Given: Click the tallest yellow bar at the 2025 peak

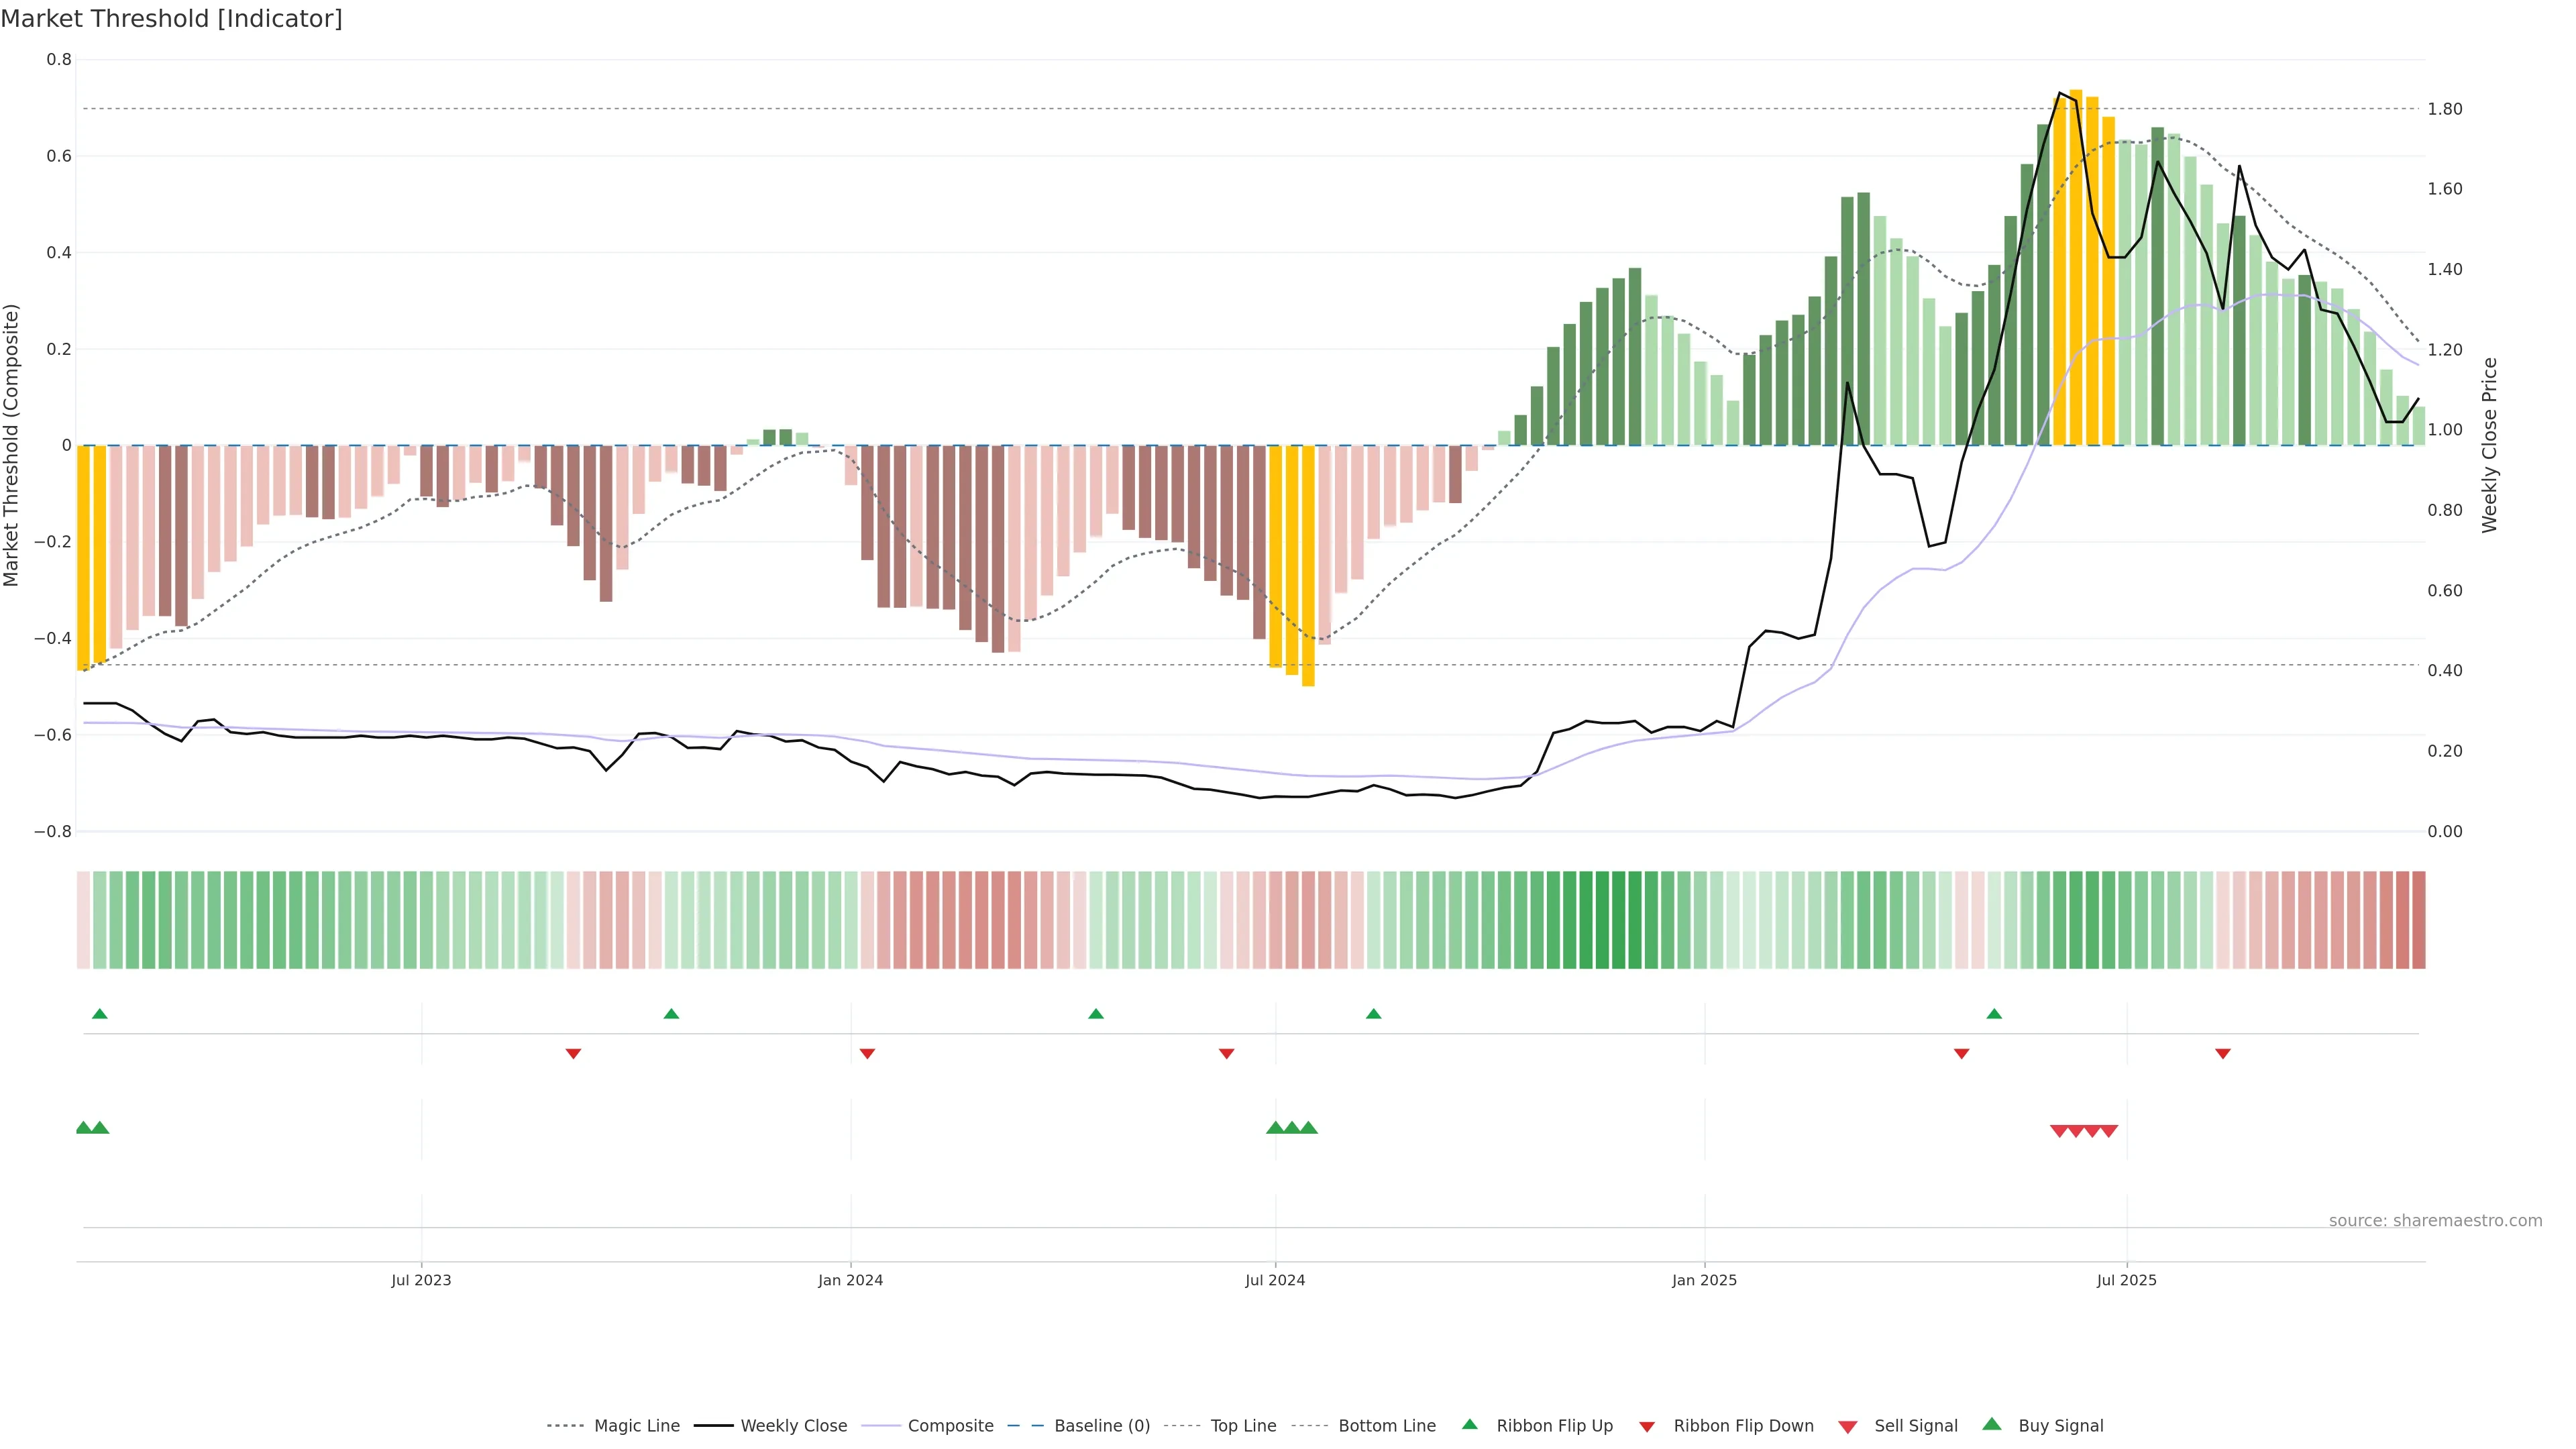Looking at the screenshot, I should pos(2076,268).
